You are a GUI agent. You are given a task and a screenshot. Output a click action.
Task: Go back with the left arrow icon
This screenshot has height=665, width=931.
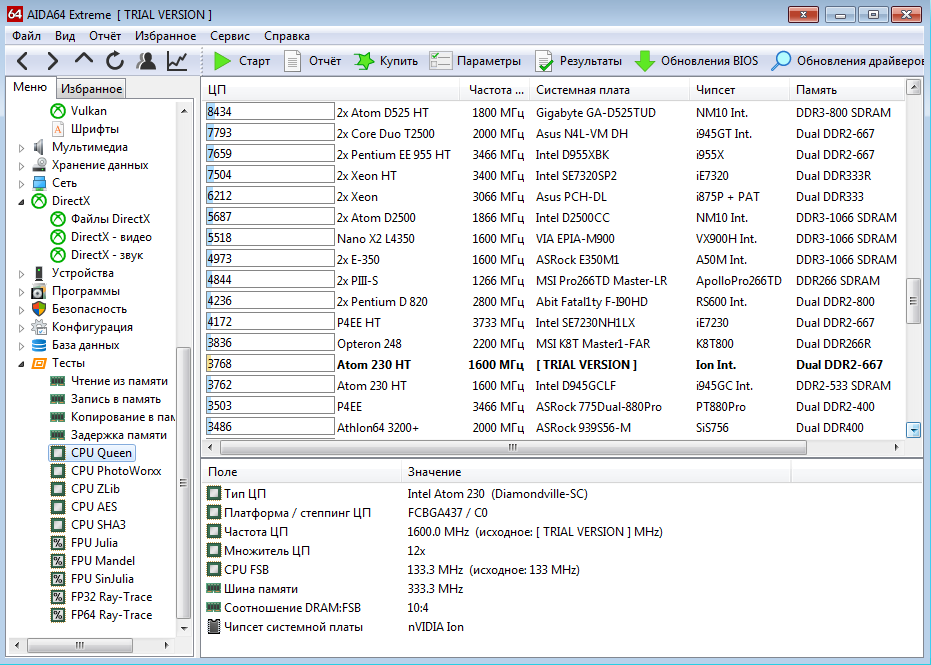[x=23, y=61]
